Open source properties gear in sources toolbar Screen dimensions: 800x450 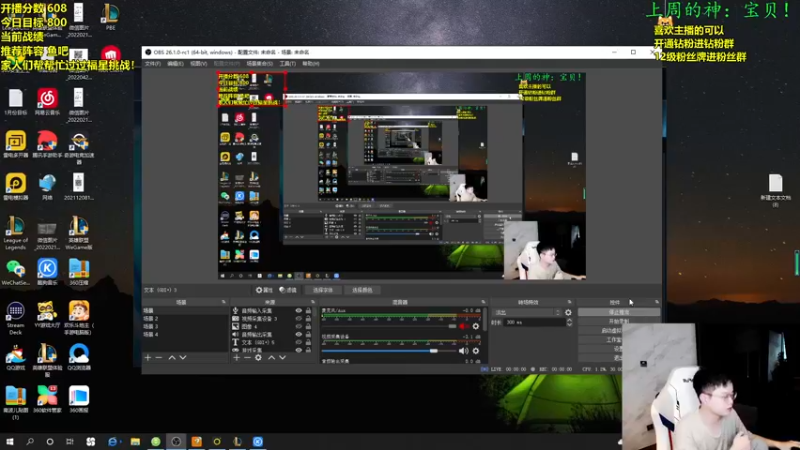click(258, 358)
